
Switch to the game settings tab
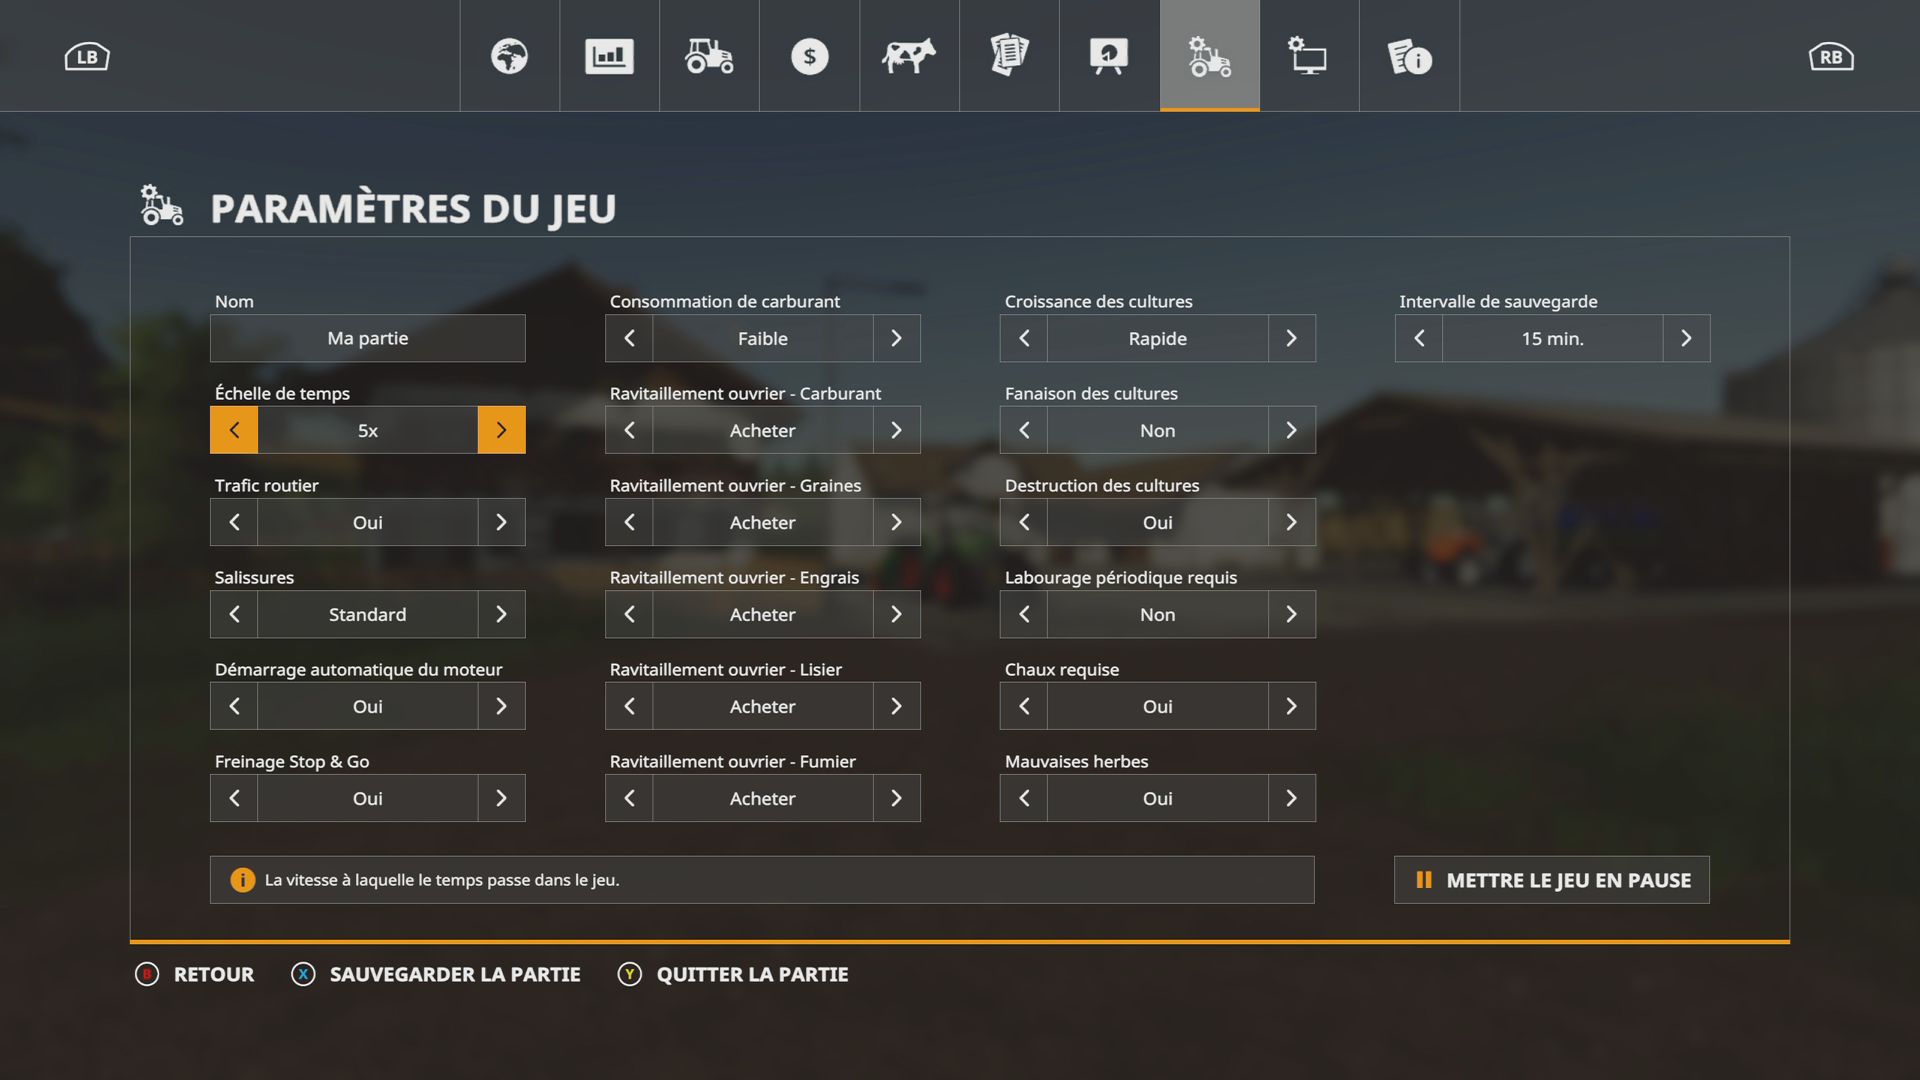click(1209, 57)
